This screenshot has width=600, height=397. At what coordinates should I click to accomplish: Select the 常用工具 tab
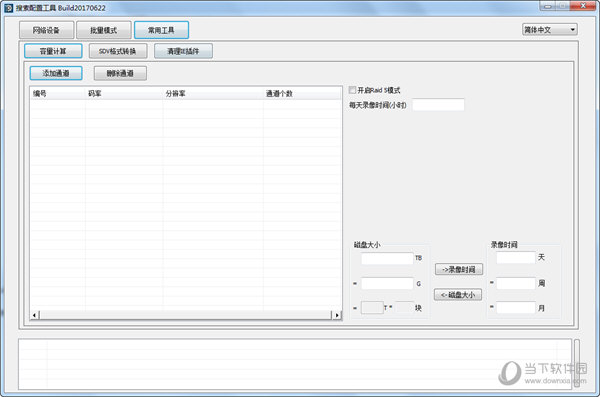161,30
